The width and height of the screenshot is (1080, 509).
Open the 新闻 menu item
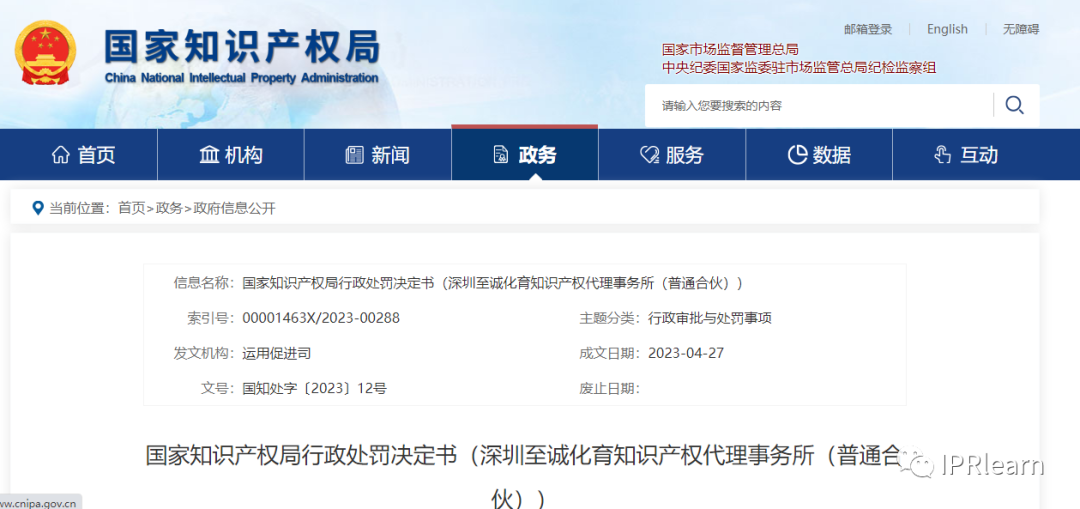[377, 155]
